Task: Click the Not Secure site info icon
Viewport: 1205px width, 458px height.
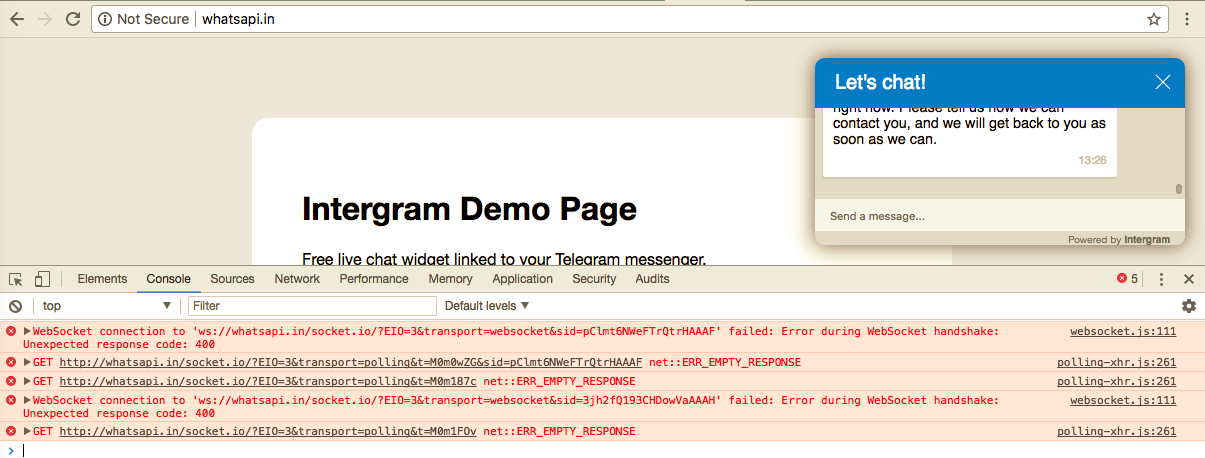Action: [105, 19]
